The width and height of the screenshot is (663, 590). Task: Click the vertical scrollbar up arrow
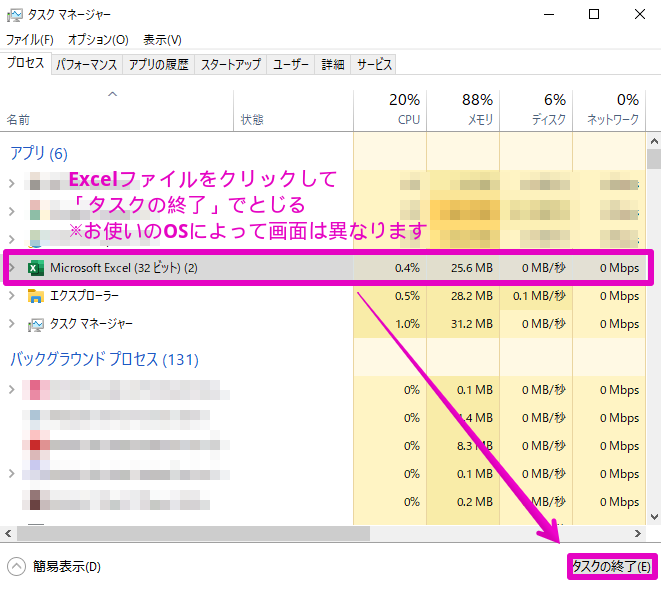pyautogui.click(x=655, y=141)
